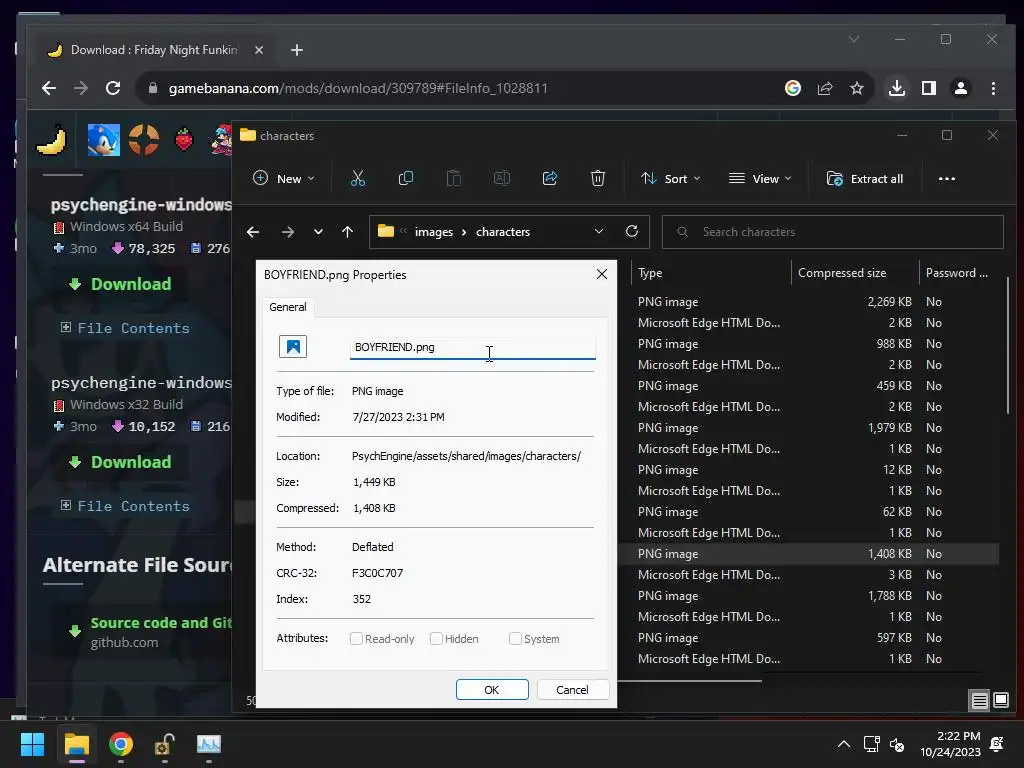Open a new Chrome tab
The height and width of the screenshot is (768, 1024).
coord(296,50)
